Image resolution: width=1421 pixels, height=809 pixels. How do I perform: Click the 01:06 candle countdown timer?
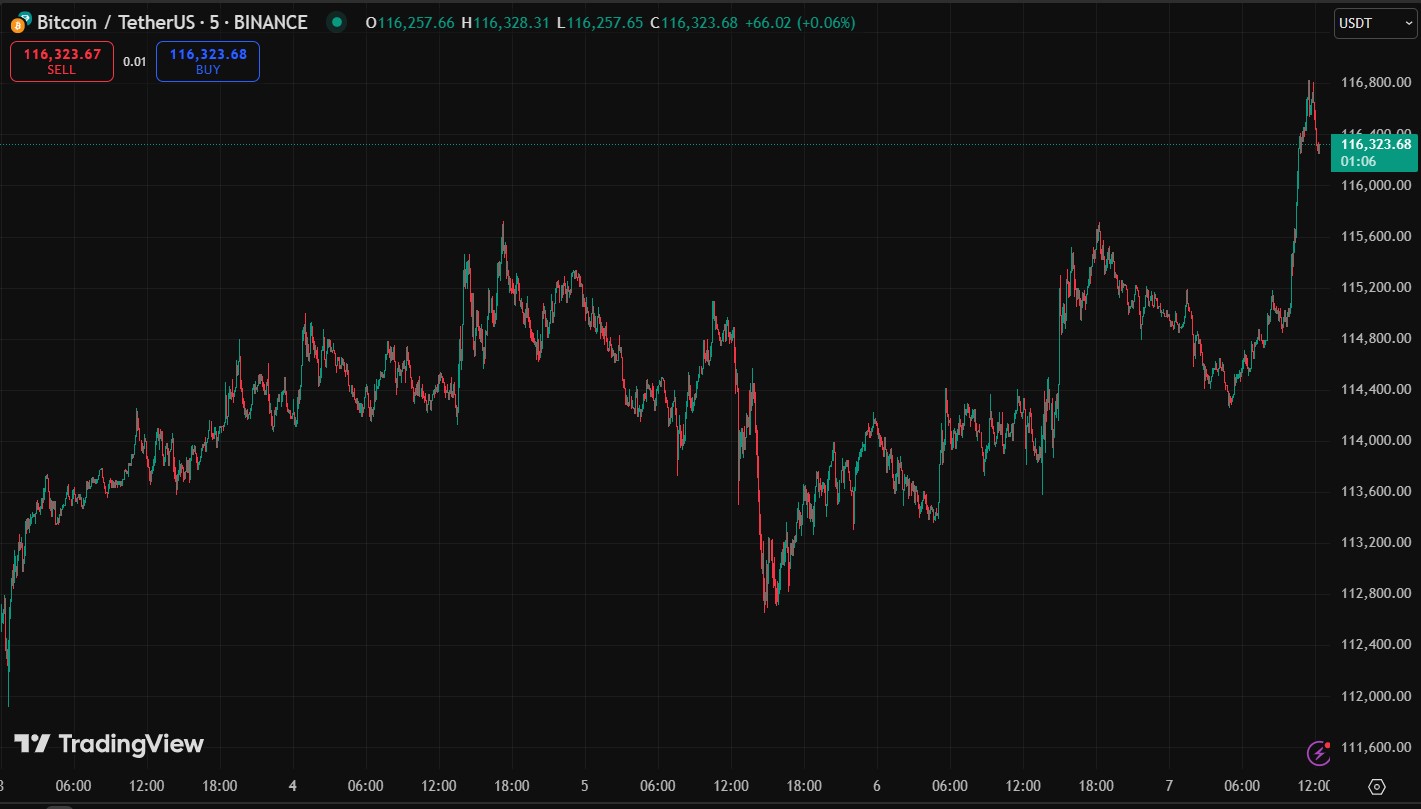[x=1356, y=161]
